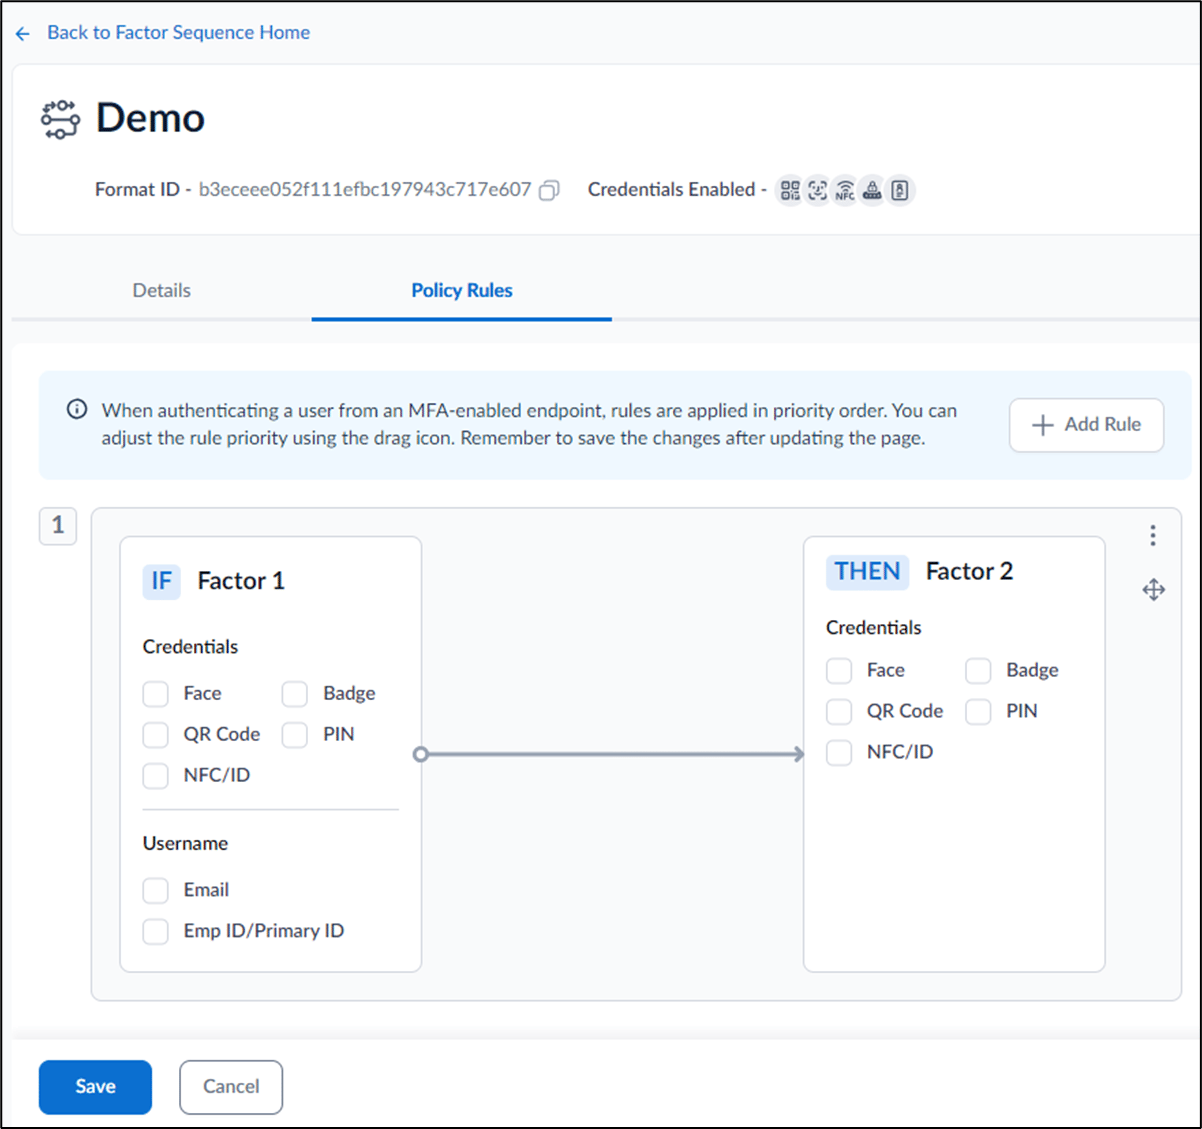Check QR Code under Factor 2
Screen dimensions: 1202x1129
click(839, 712)
